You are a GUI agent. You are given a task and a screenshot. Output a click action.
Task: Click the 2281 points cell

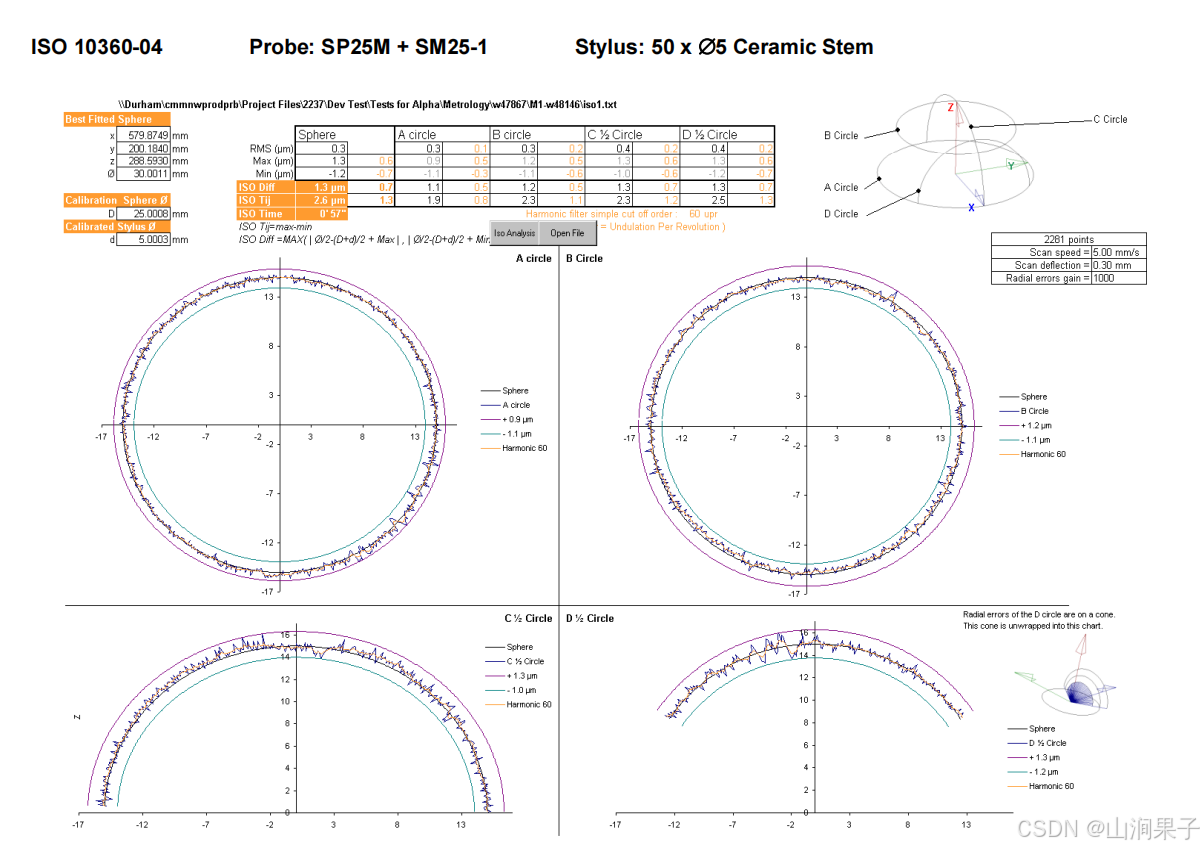coord(1069,240)
